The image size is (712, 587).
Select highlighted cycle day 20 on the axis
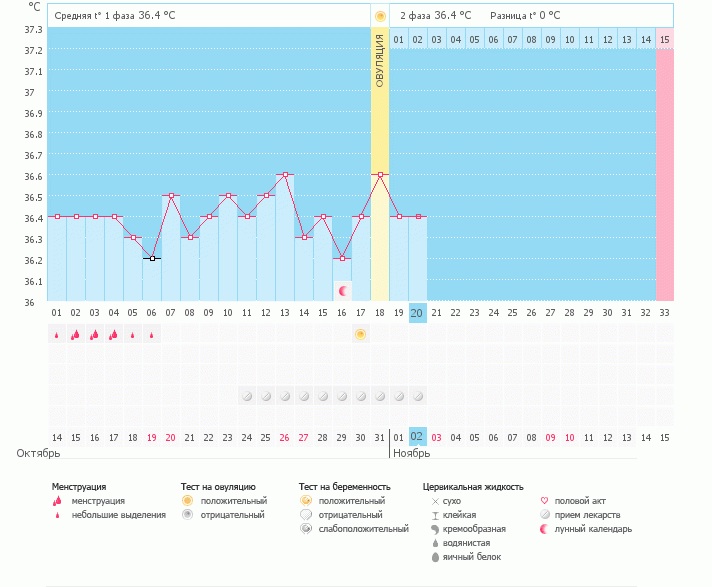[x=418, y=313]
